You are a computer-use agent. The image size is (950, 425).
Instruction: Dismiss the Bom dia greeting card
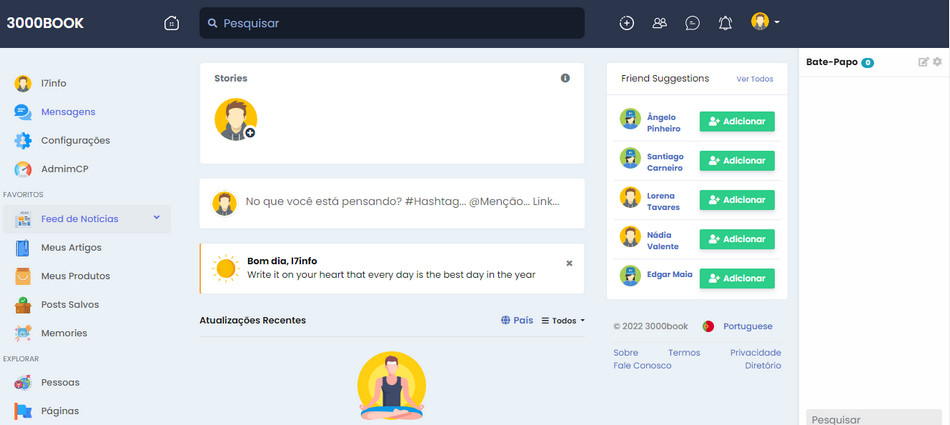569,263
